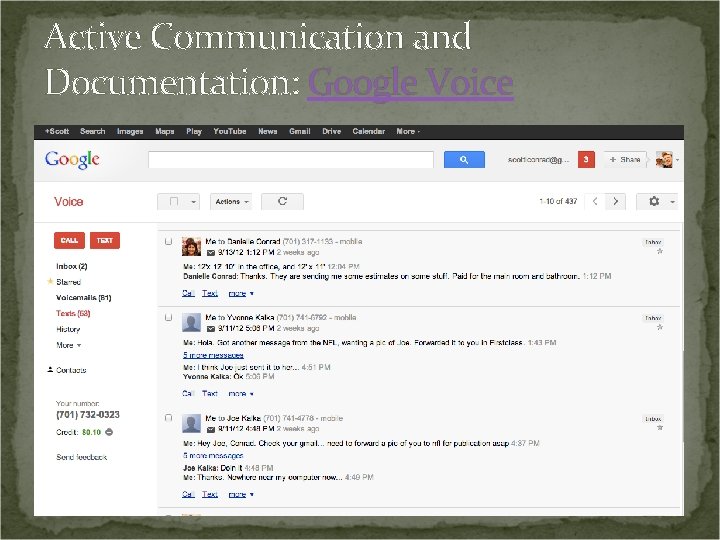Screen dimensions: 720x540
Task: Click the Contacts person icon
Action: [50, 369]
